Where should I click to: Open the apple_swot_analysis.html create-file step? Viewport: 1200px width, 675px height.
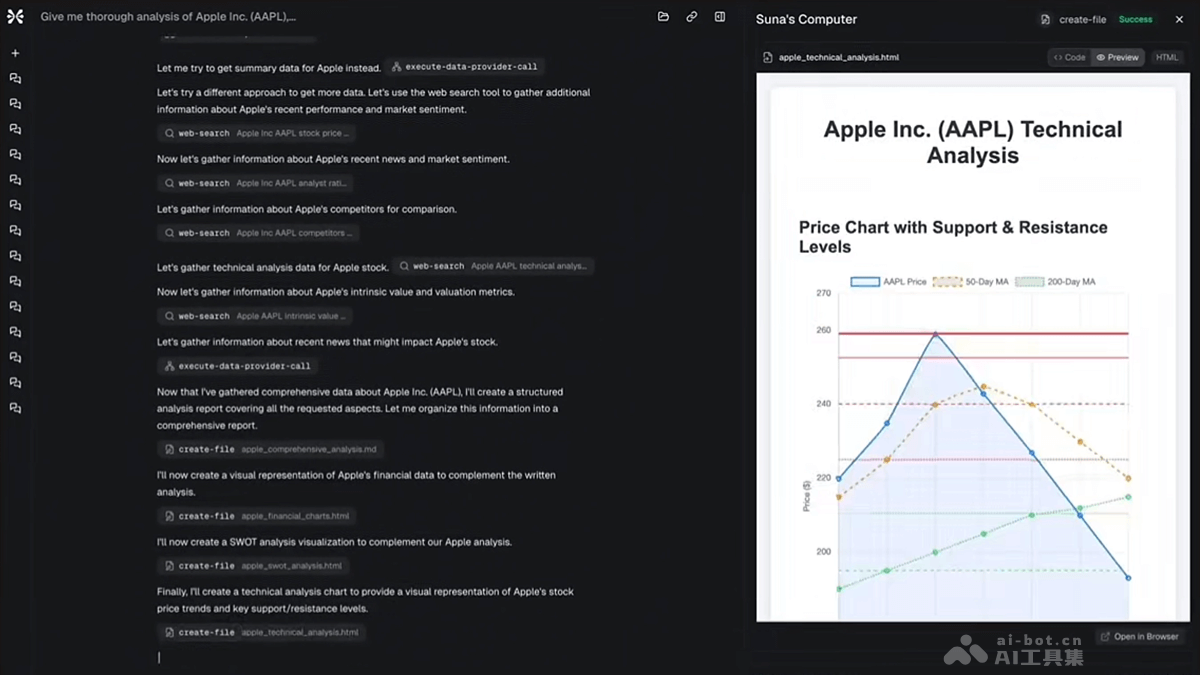tap(254, 566)
